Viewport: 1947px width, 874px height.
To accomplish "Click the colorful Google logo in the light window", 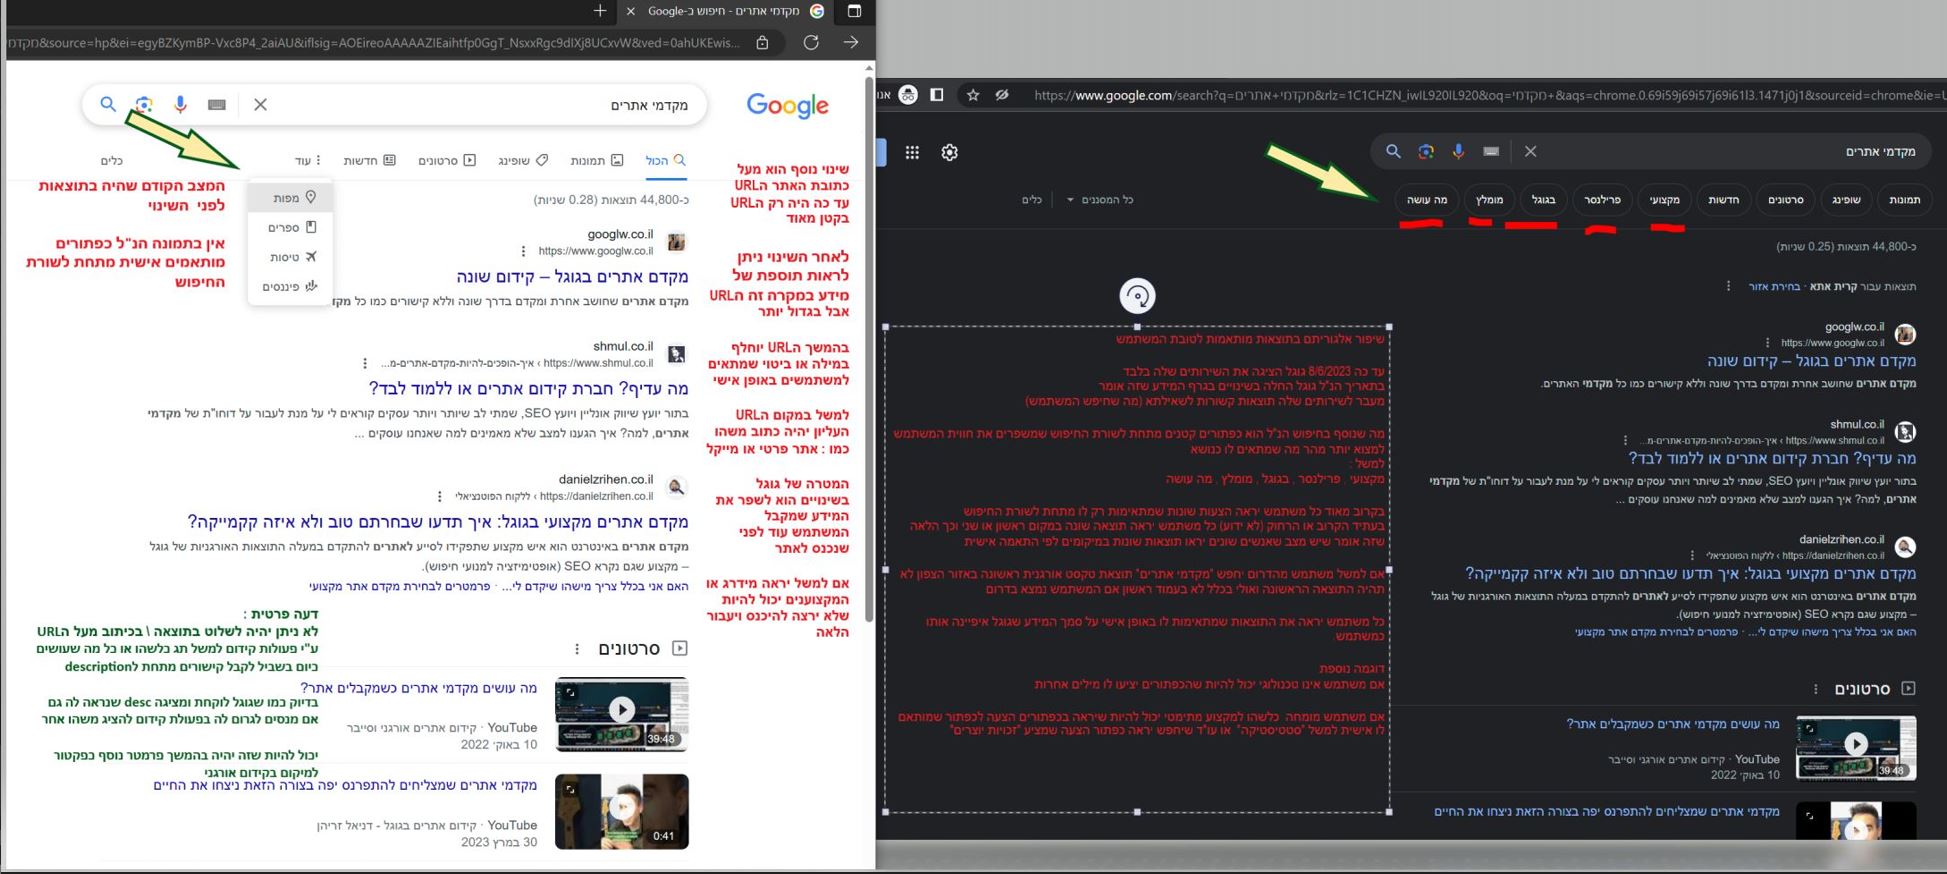I will 787,105.
